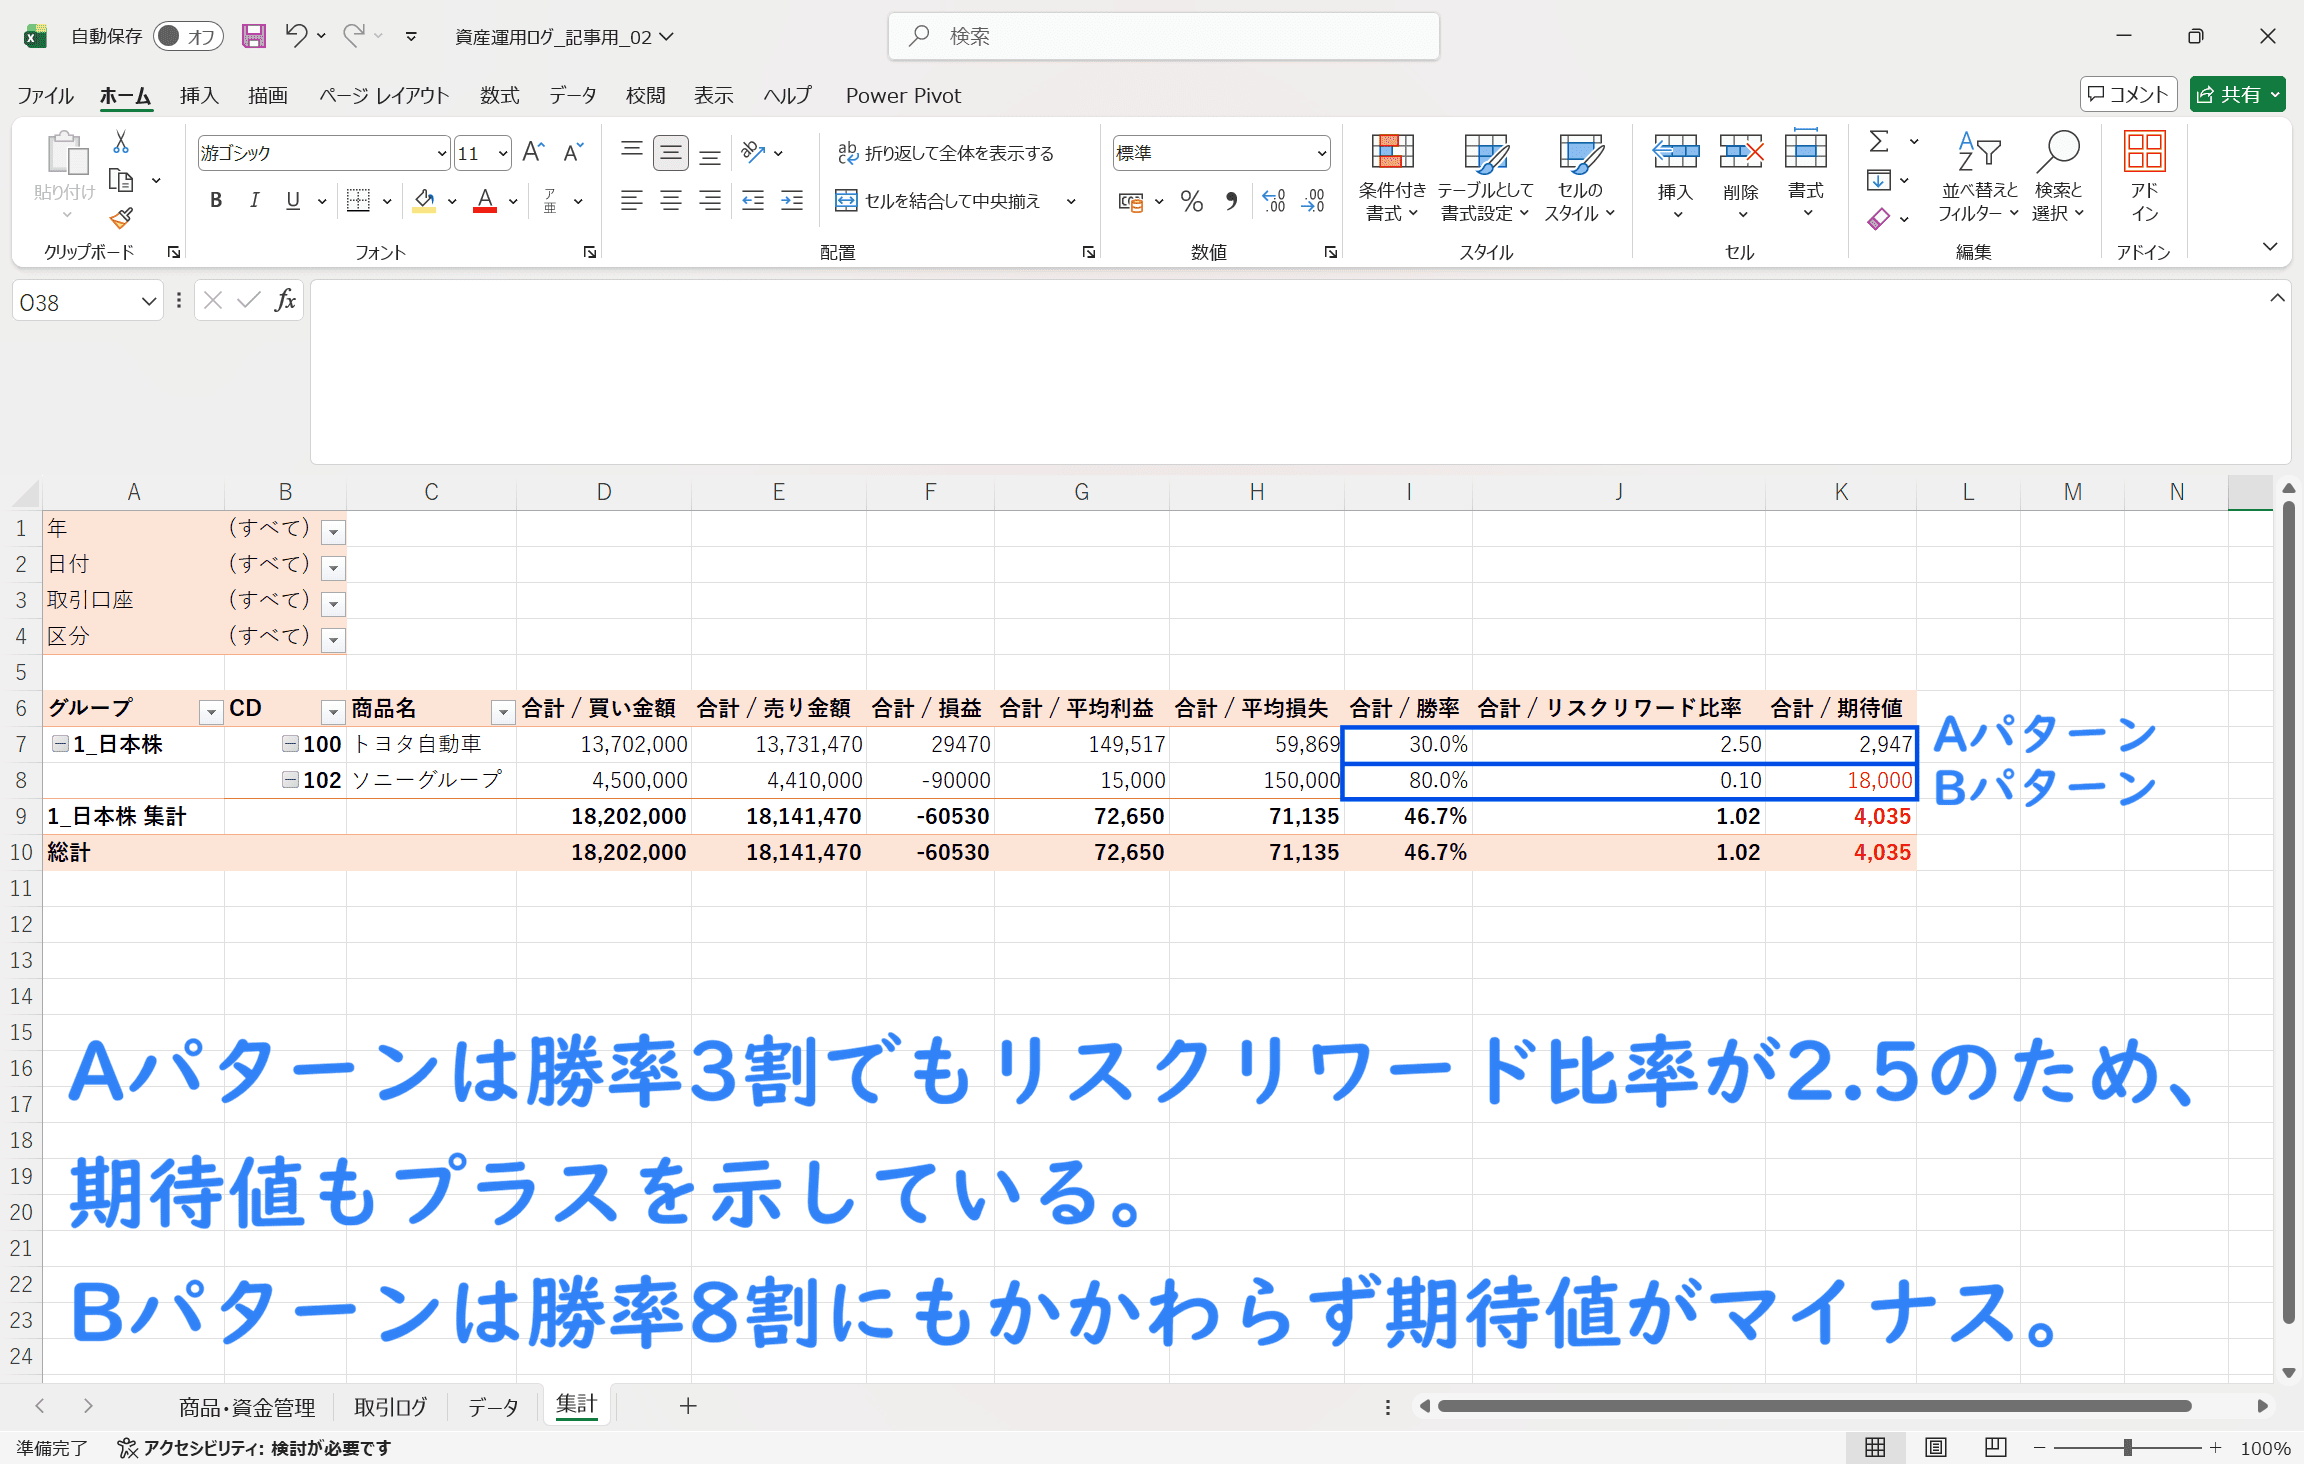2304x1464 pixels.
Task: Collapse the 1_日本株 group row
Action: [x=60, y=744]
